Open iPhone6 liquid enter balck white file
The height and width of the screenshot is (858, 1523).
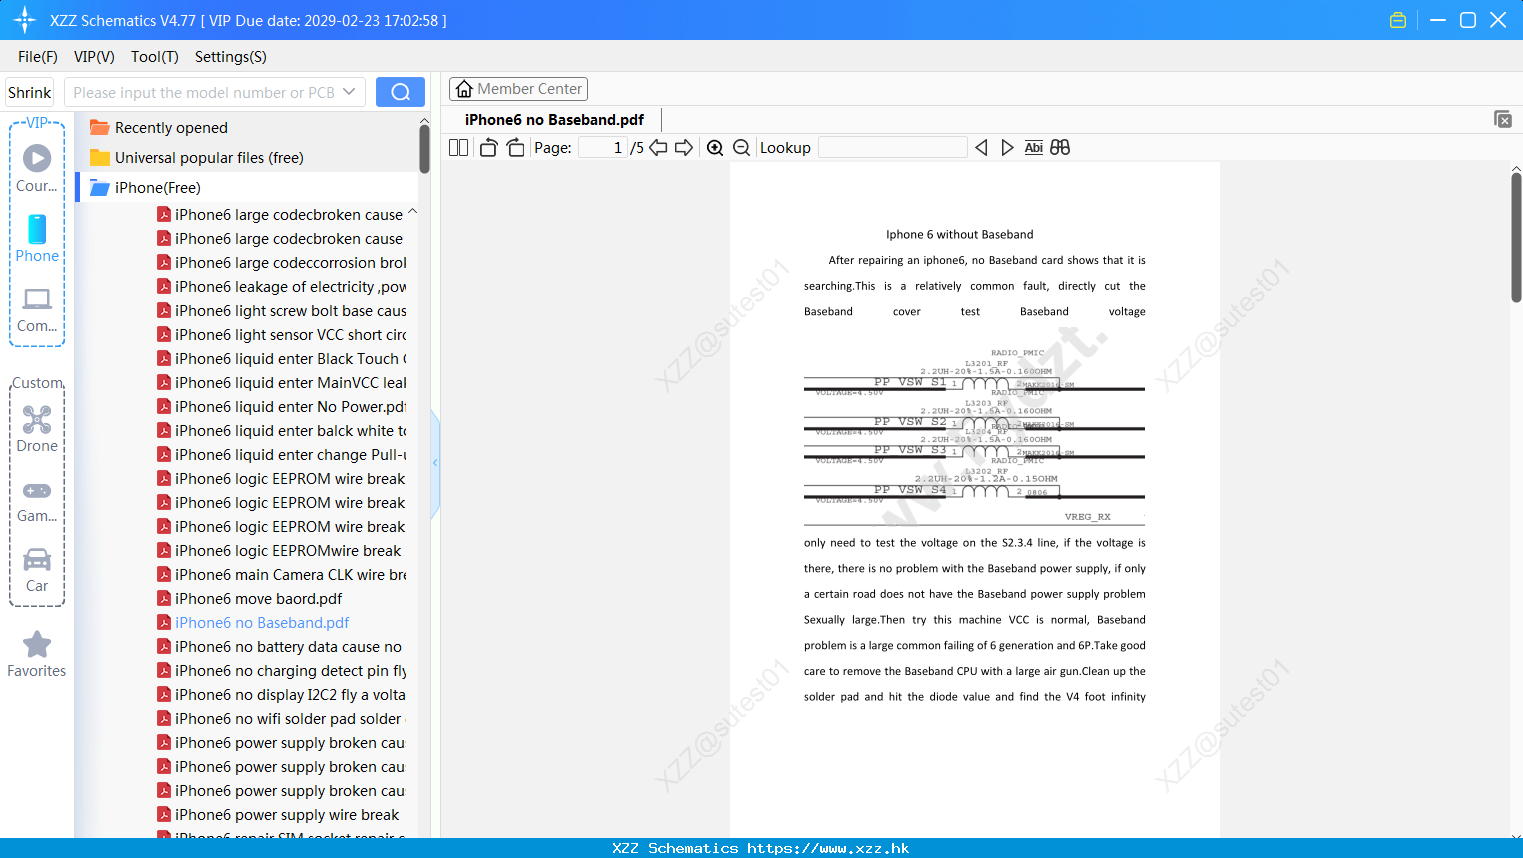[x=282, y=431]
